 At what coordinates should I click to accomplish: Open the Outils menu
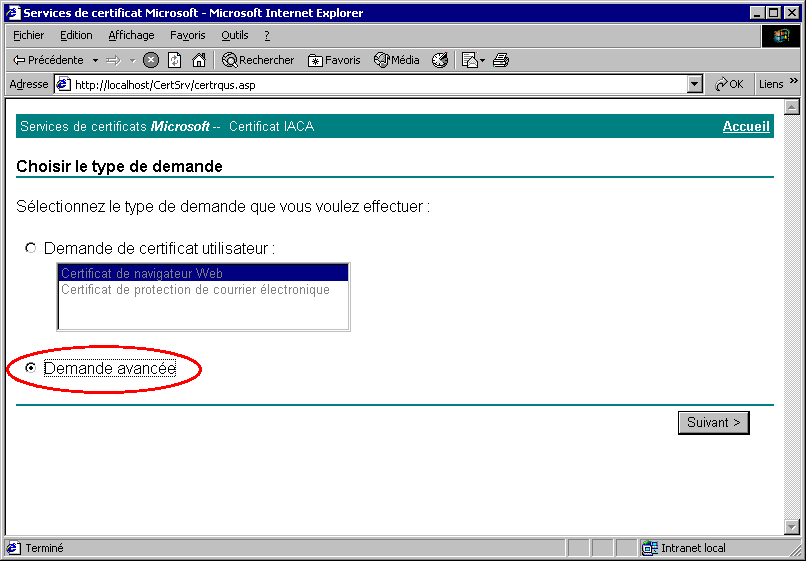[x=235, y=35]
